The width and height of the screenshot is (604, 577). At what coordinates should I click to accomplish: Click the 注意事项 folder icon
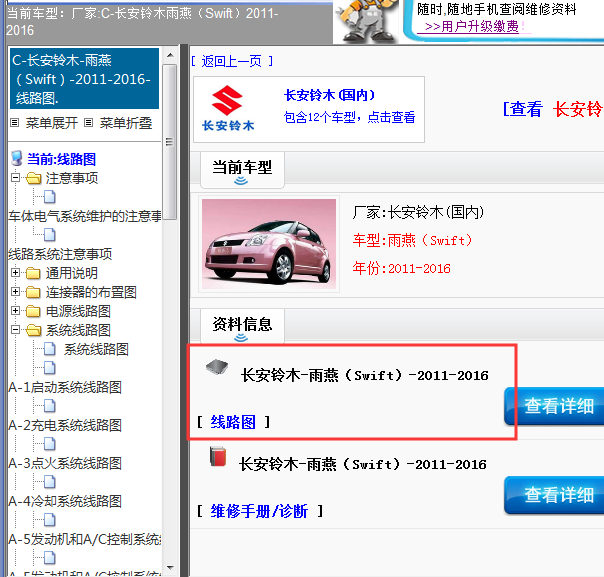point(34,178)
